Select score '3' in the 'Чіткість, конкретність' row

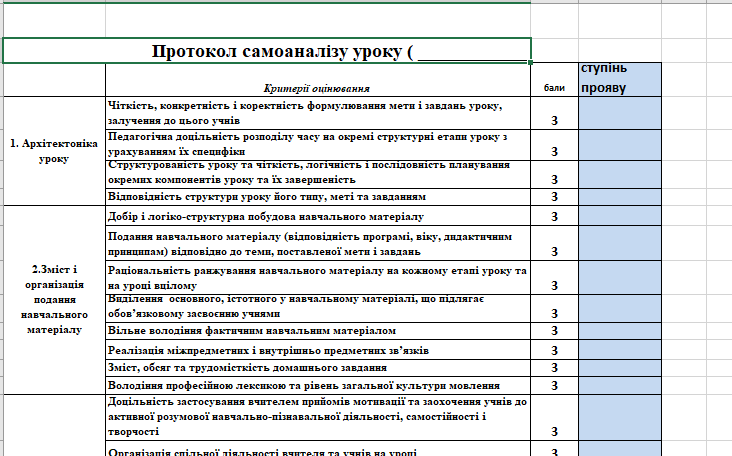tap(554, 113)
